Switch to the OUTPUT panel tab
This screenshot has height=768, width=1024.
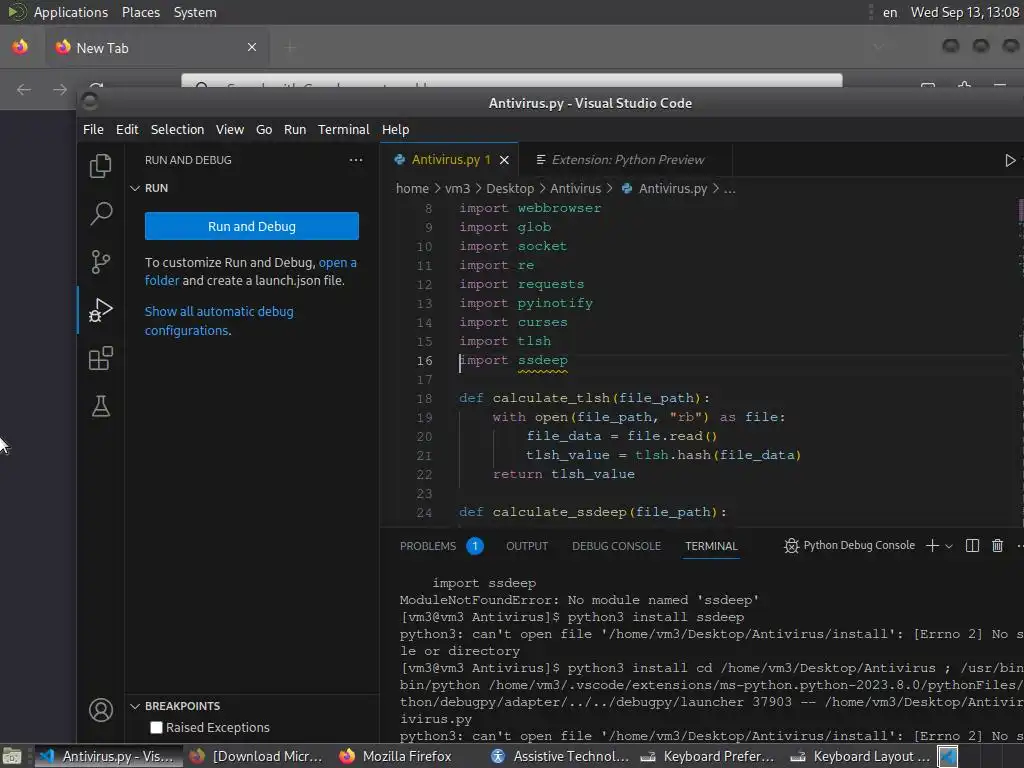pos(527,546)
